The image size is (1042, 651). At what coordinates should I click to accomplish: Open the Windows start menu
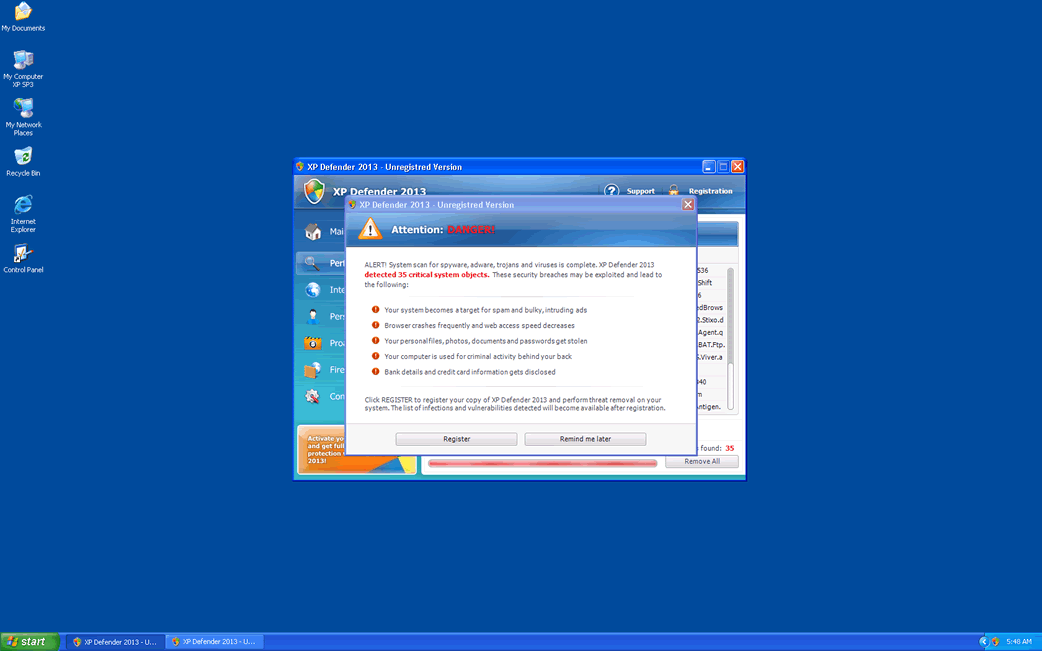pyautogui.click(x=29, y=642)
